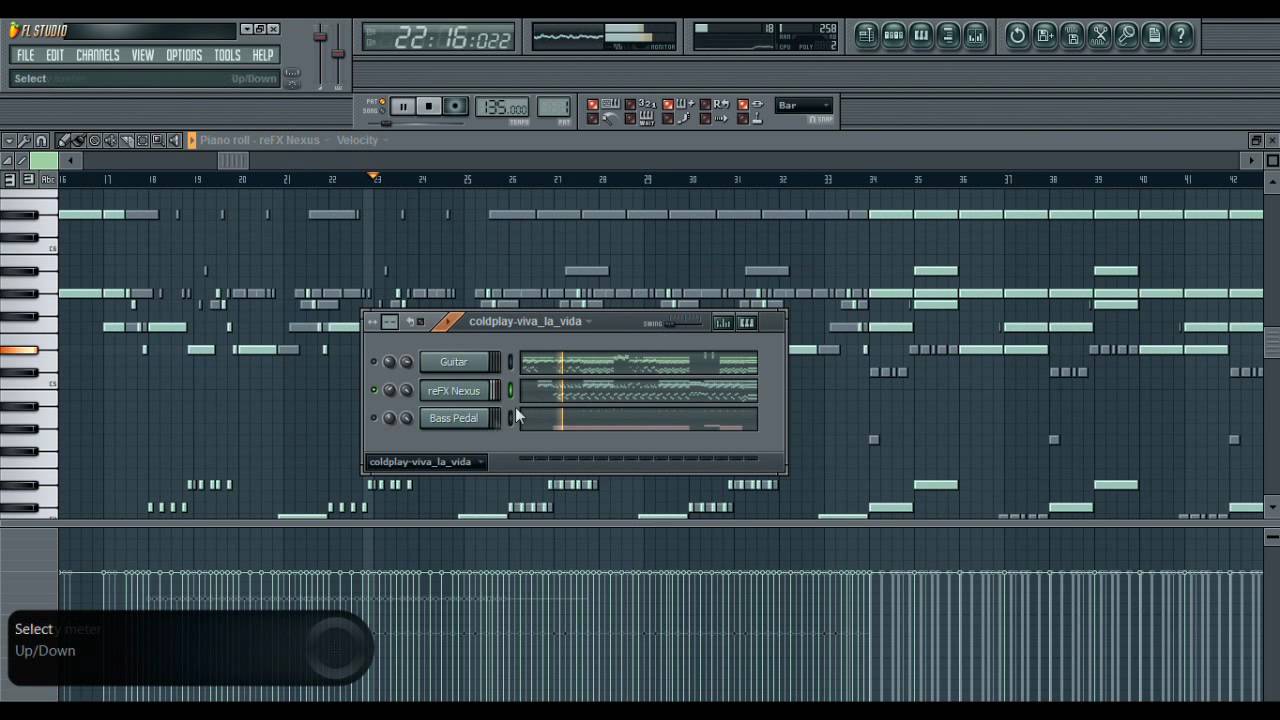Click the Guitar channel volume knob

coord(406,362)
